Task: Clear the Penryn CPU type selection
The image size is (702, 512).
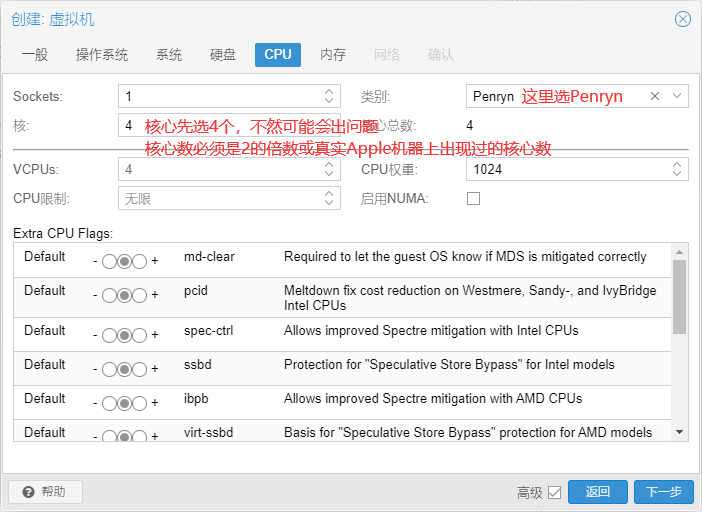Action: click(x=655, y=96)
